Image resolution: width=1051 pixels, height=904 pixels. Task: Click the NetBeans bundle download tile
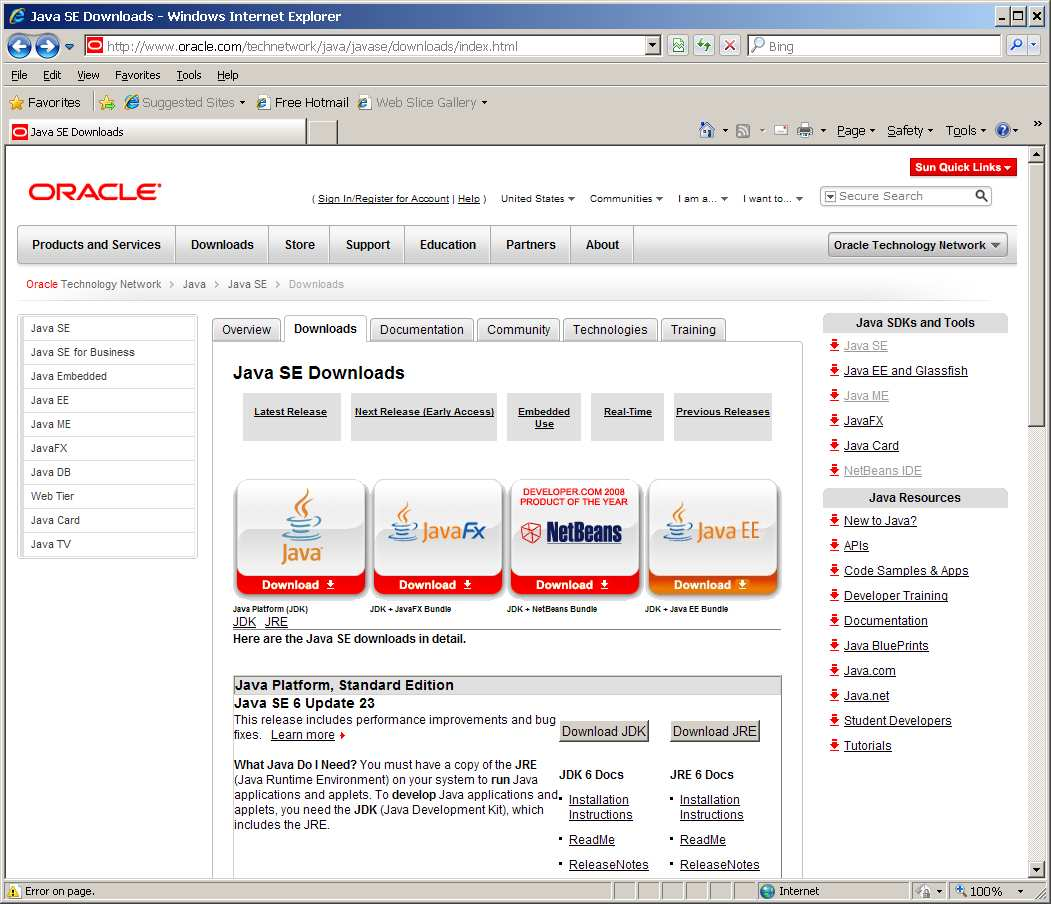tap(574, 538)
